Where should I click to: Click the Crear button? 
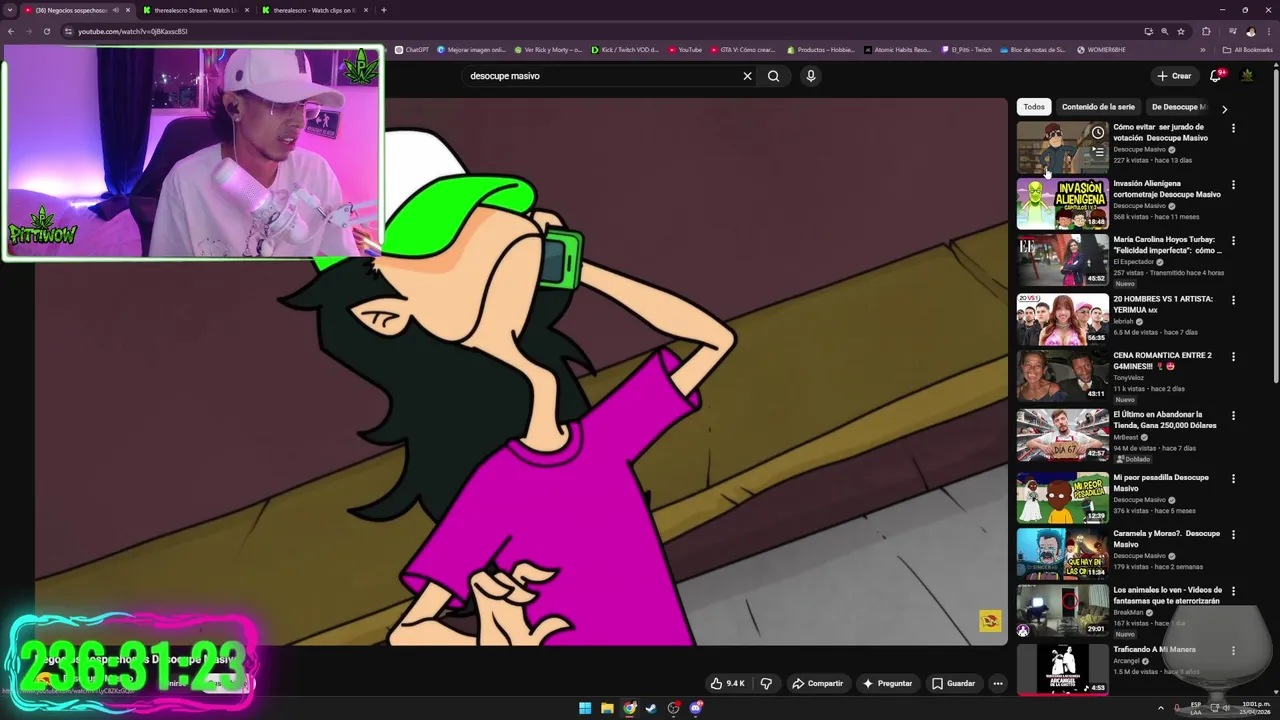tap(1174, 76)
